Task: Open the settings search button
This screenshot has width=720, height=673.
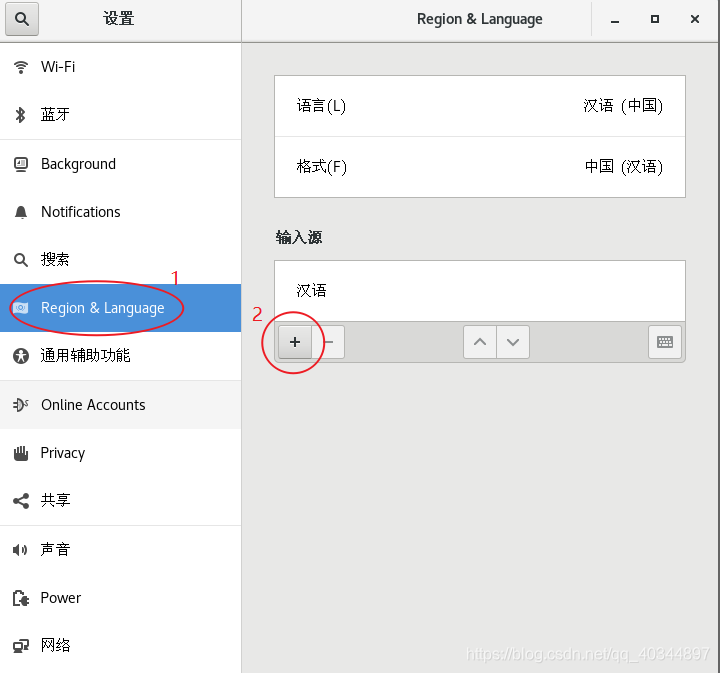Action: (22, 19)
